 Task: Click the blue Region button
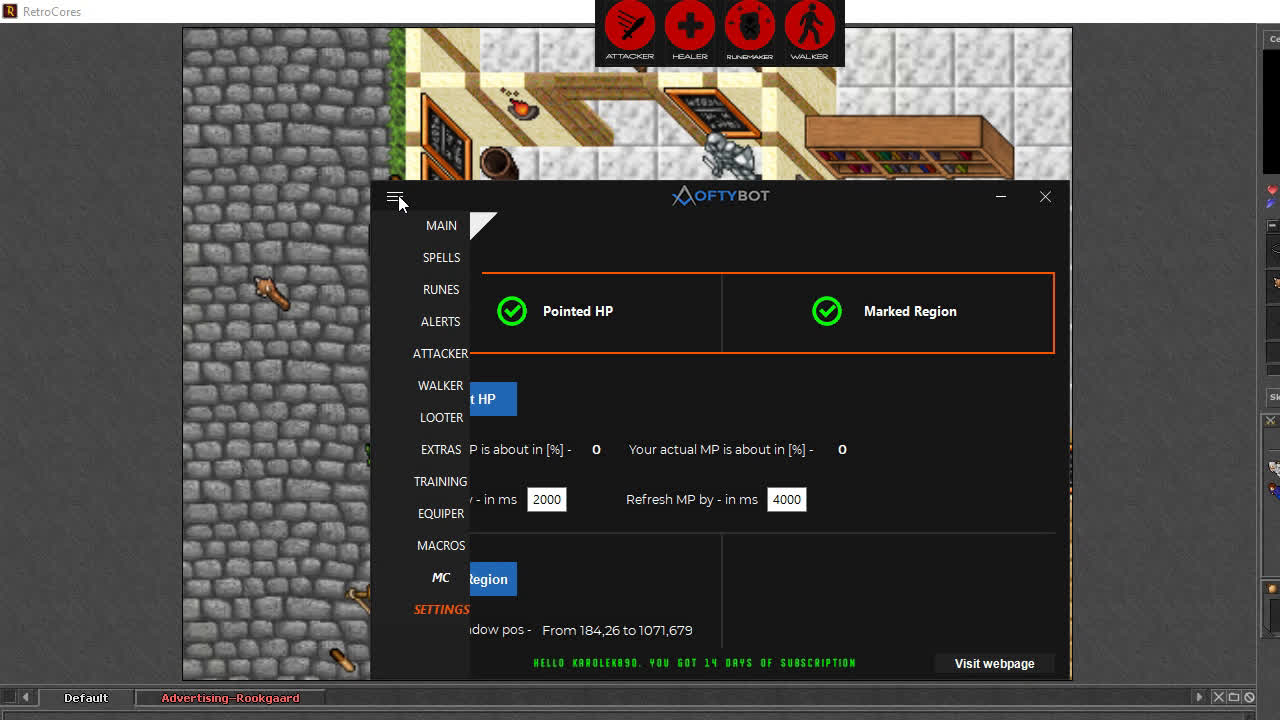[x=493, y=579]
